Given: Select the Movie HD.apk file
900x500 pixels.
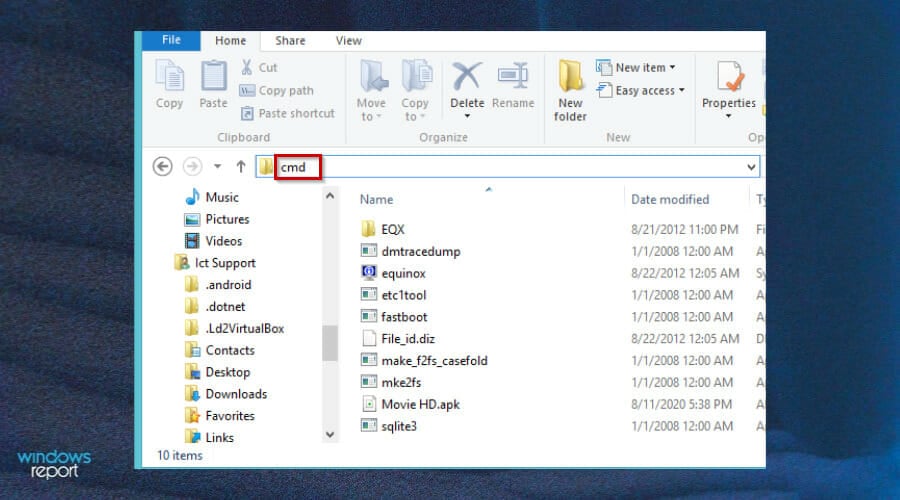Looking at the screenshot, I should [x=410, y=404].
